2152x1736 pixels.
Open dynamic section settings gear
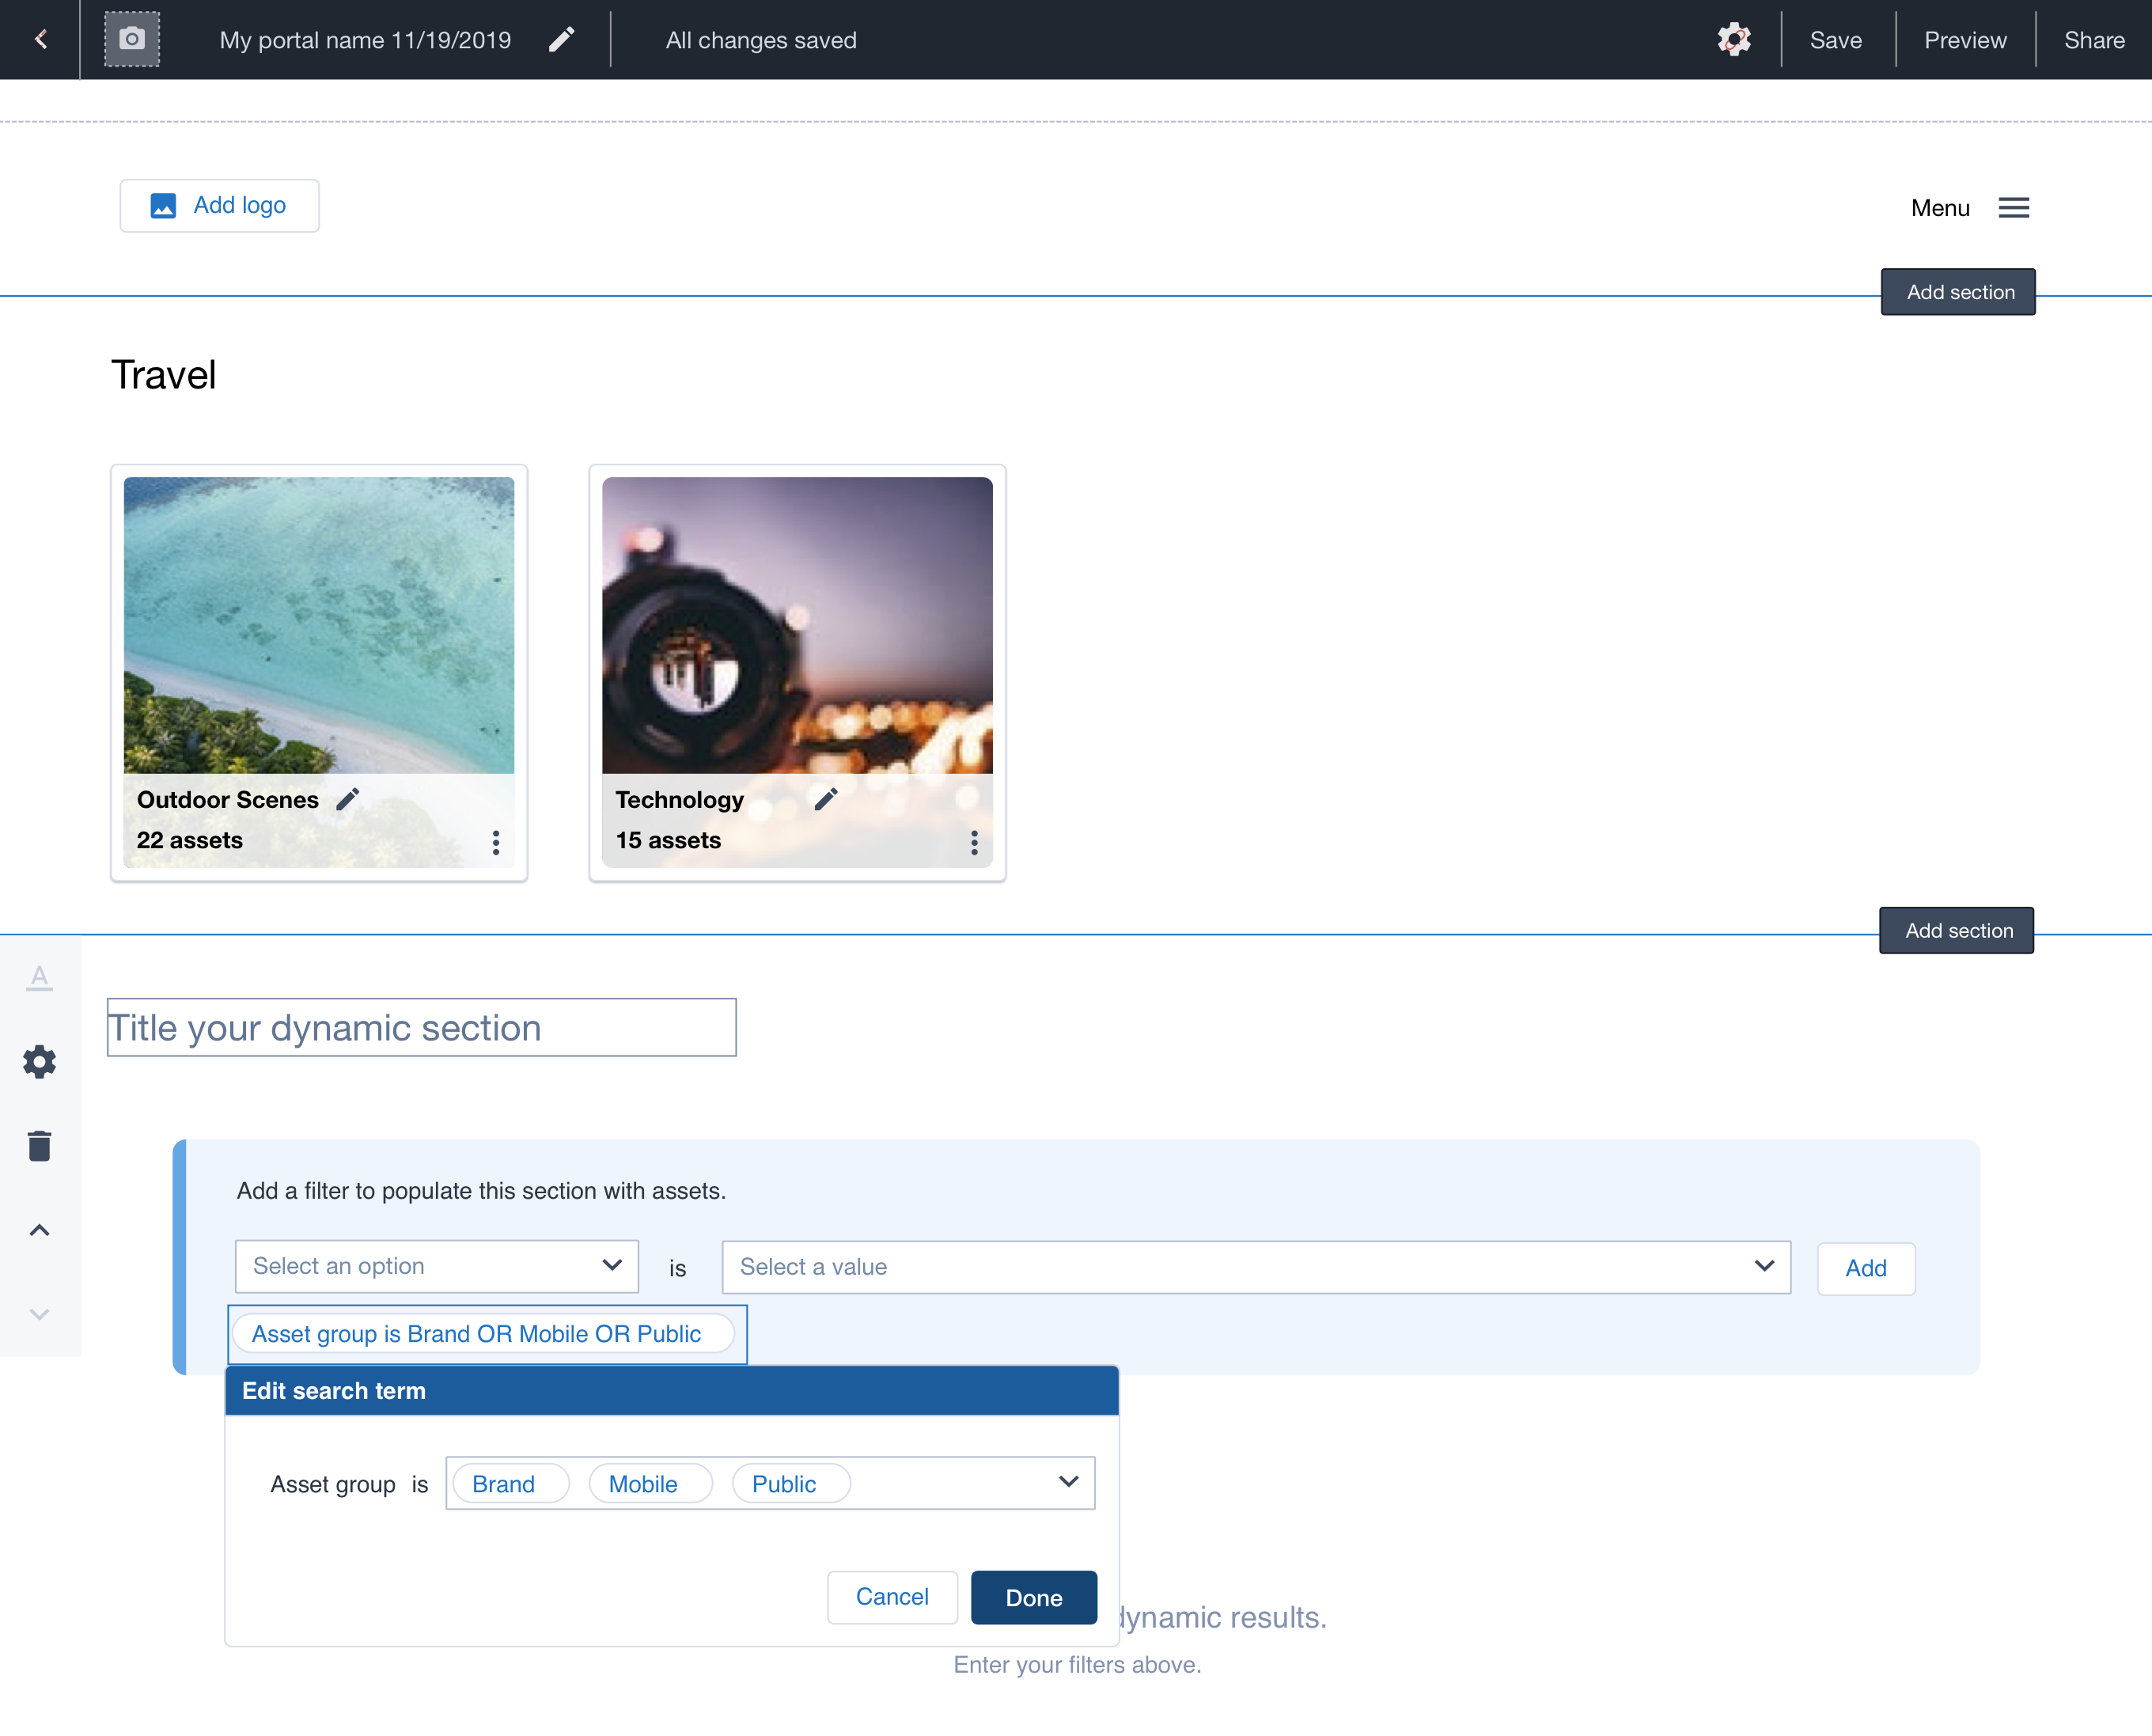(x=40, y=1062)
